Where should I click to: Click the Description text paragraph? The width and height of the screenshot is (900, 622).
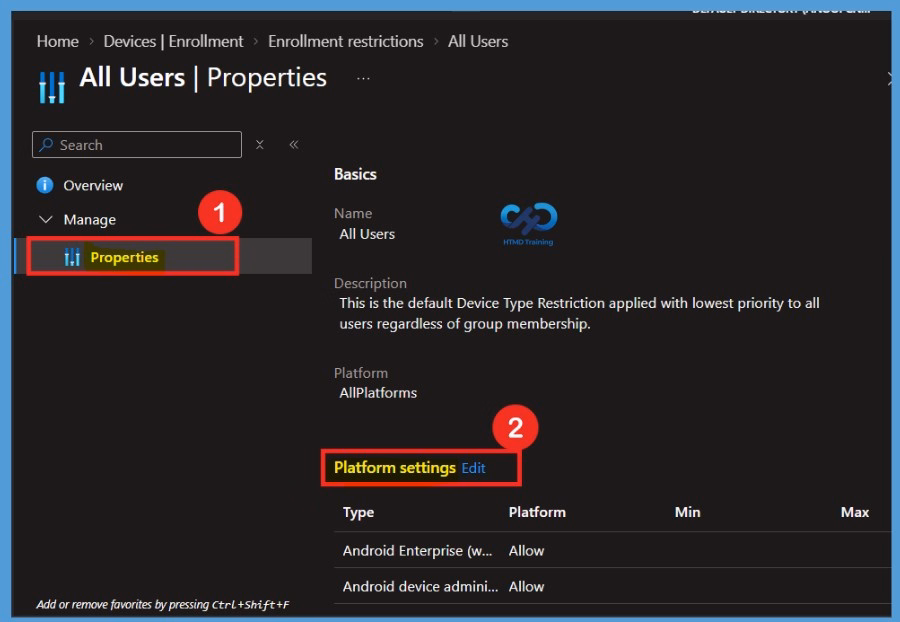point(579,313)
